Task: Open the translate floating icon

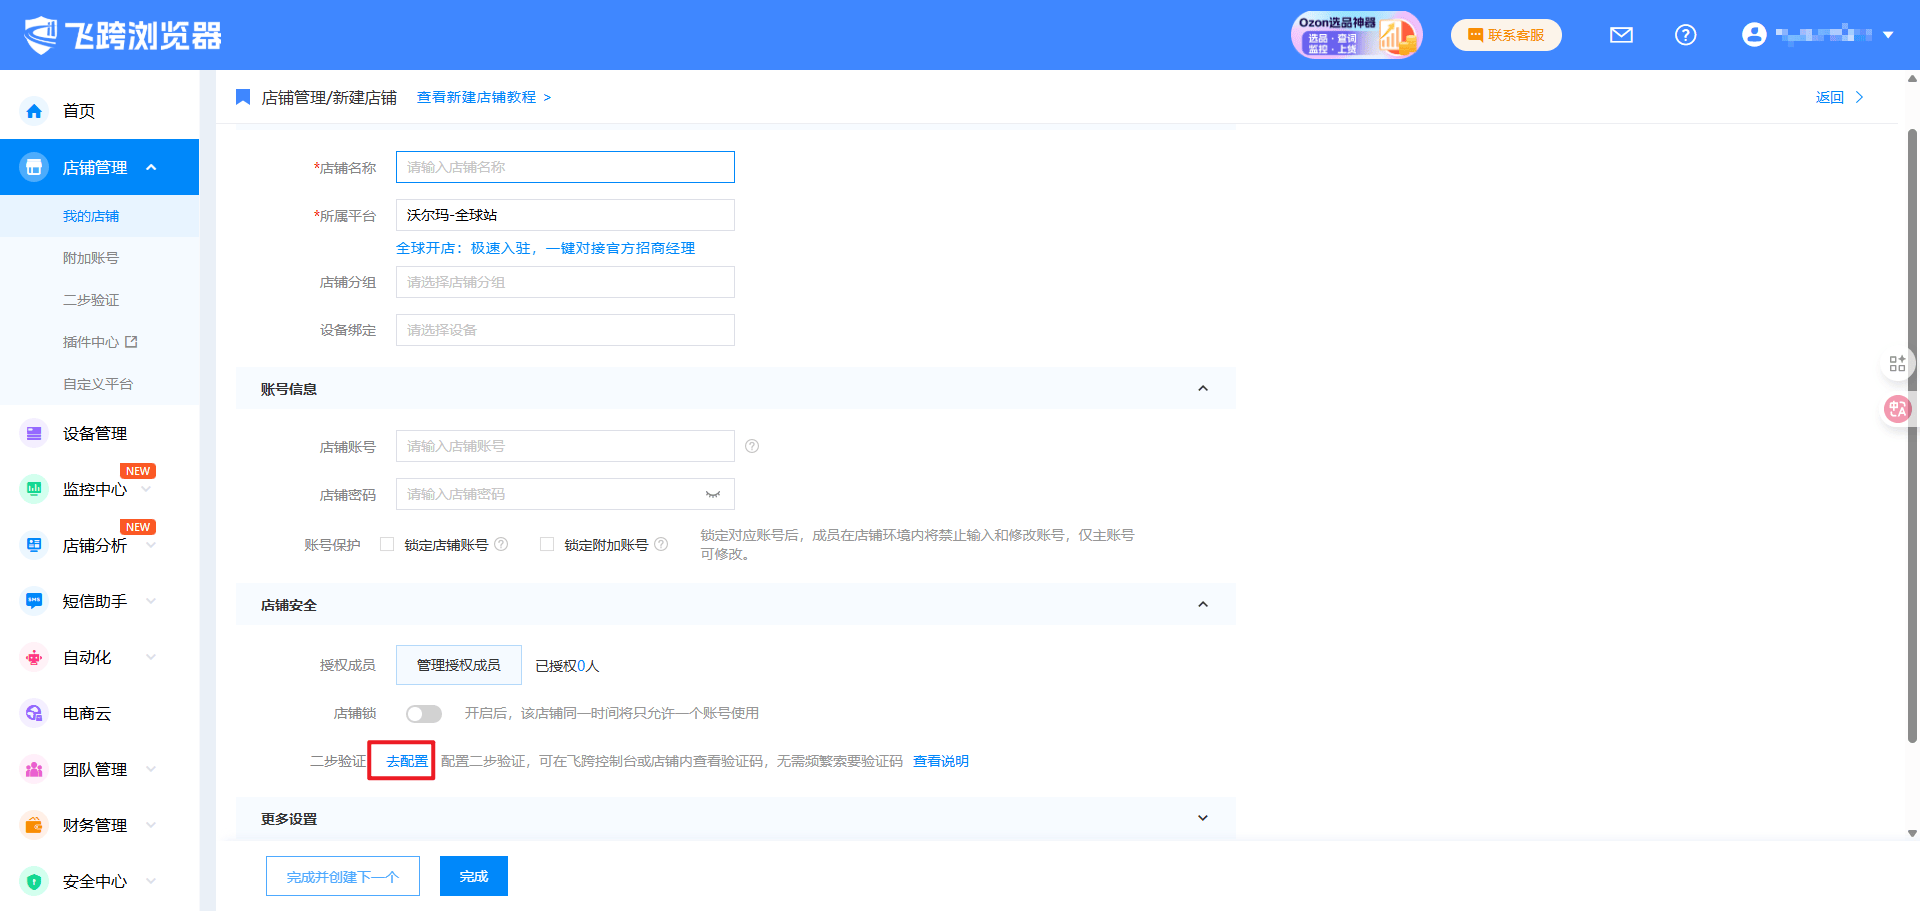Action: click(x=1897, y=409)
